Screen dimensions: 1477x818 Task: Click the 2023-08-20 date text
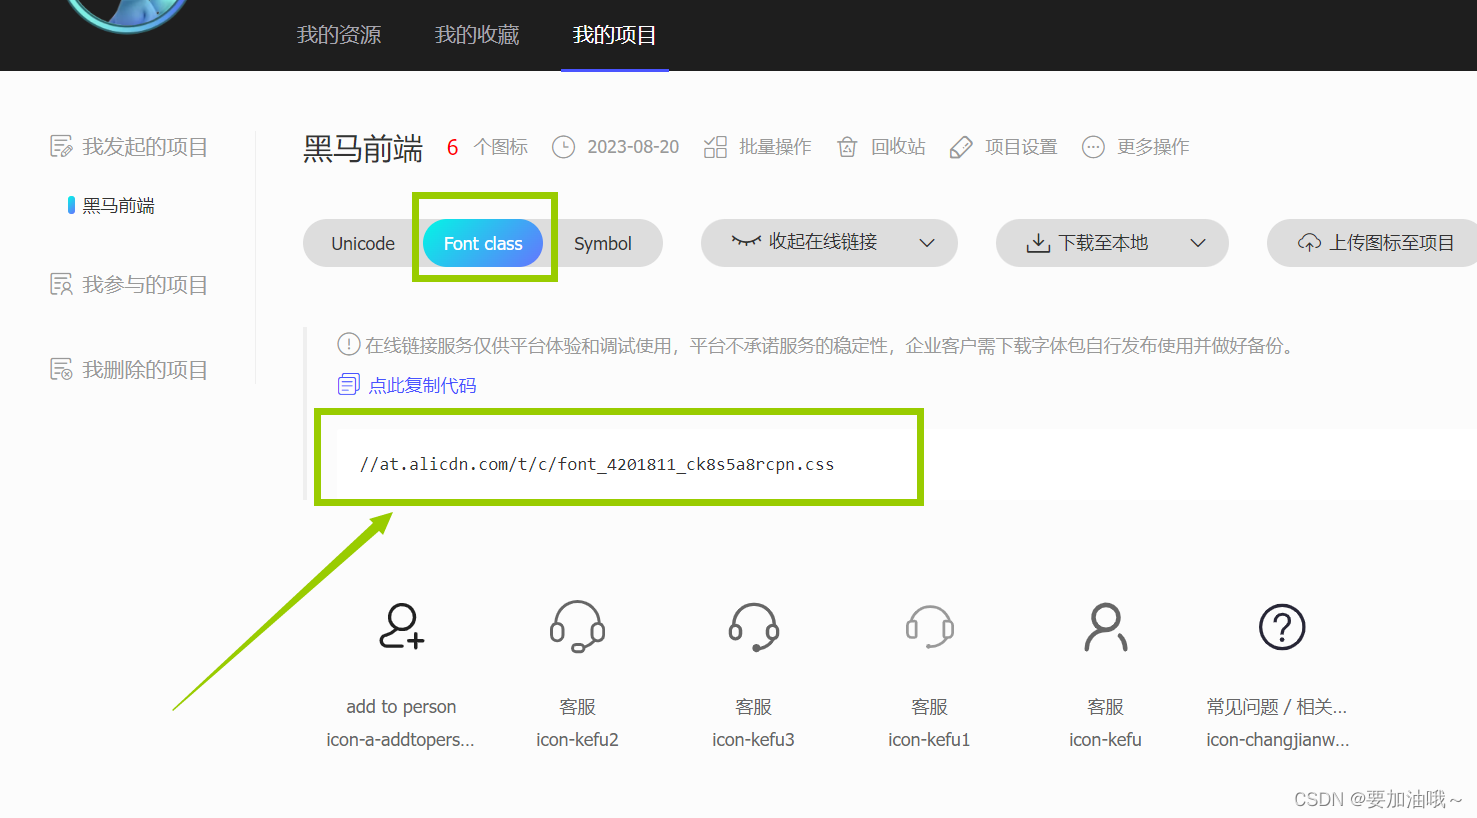633,147
